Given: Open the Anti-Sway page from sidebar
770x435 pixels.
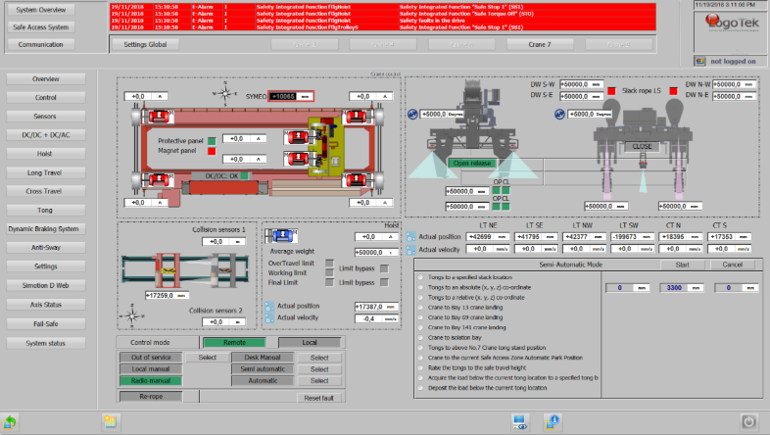Looking at the screenshot, I should click(45, 247).
